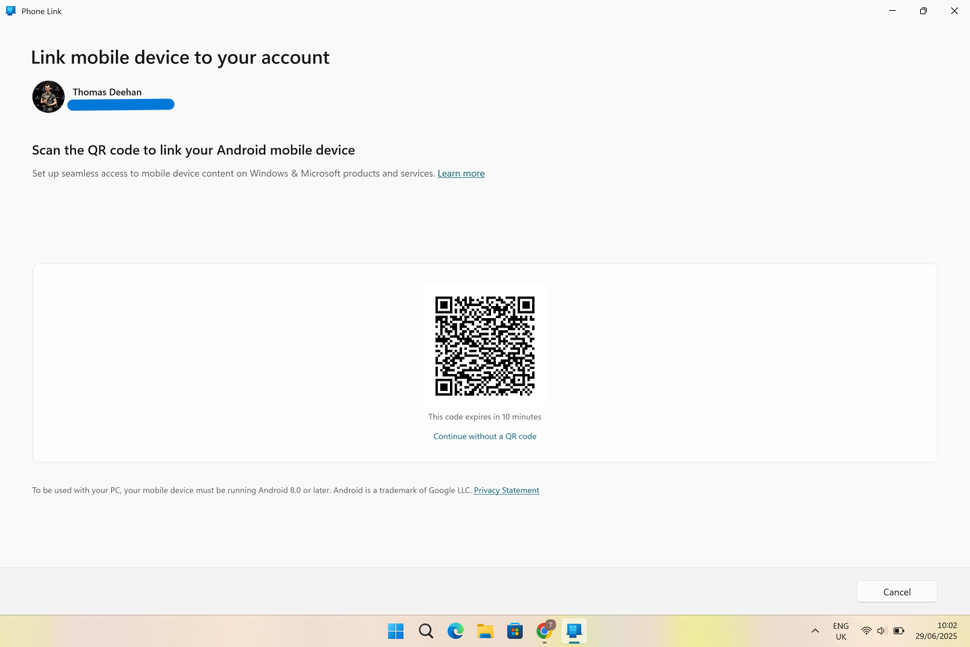Click 'Scan the QR code to link' heading
The image size is (970, 647).
coord(193,150)
